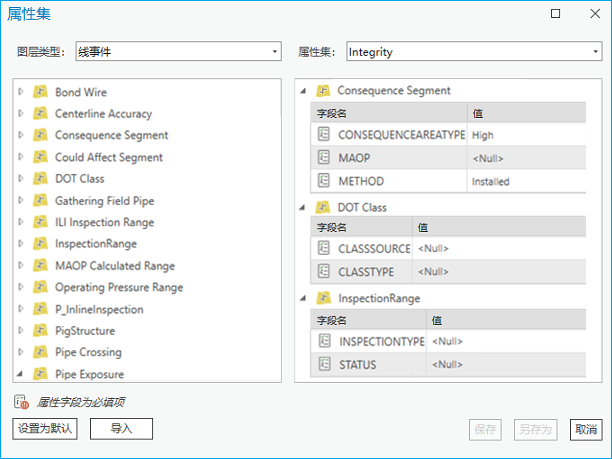Click the Gathering Field Pipe layer icon

40,200
